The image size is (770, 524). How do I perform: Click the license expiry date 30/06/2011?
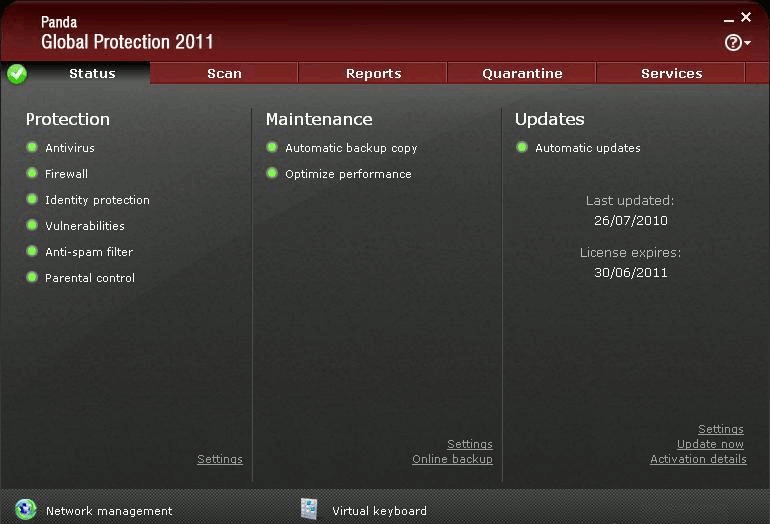(631, 273)
